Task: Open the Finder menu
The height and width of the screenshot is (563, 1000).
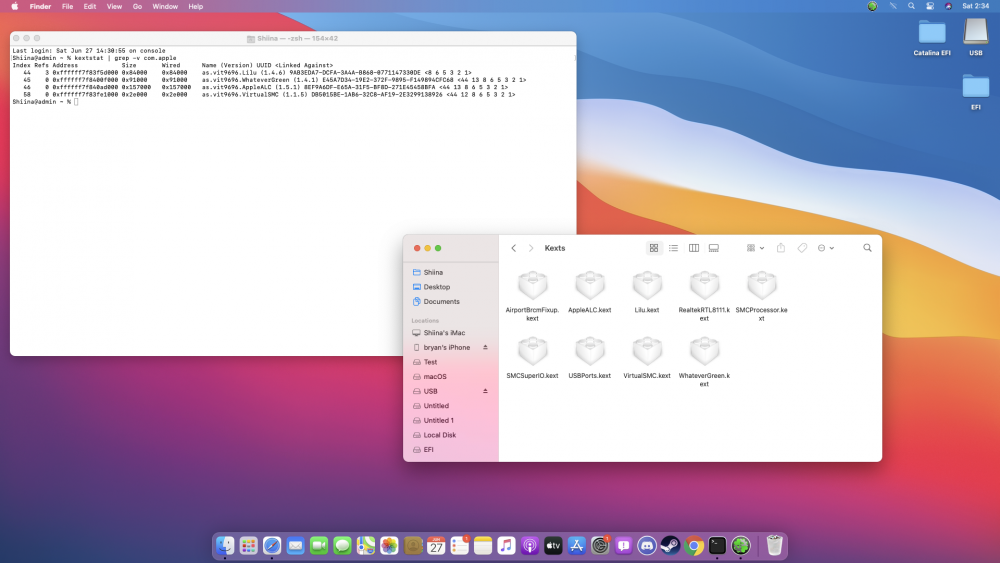Action: click(x=40, y=6)
